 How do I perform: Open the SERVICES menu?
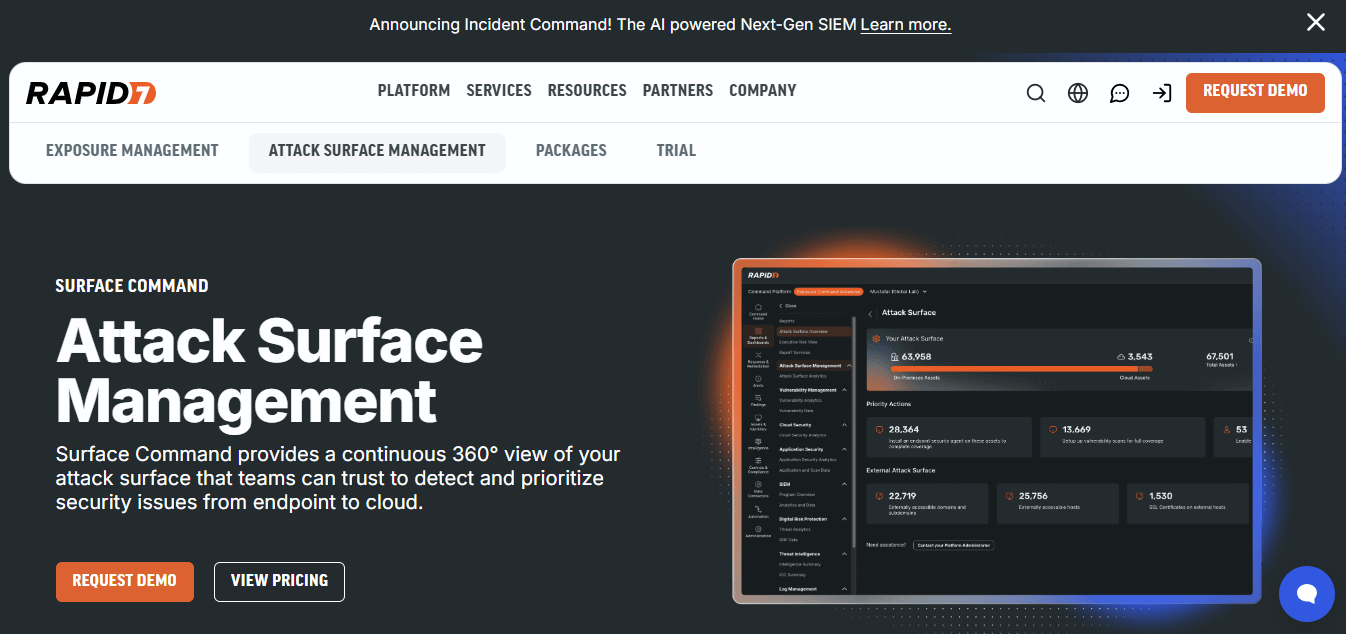(x=499, y=91)
